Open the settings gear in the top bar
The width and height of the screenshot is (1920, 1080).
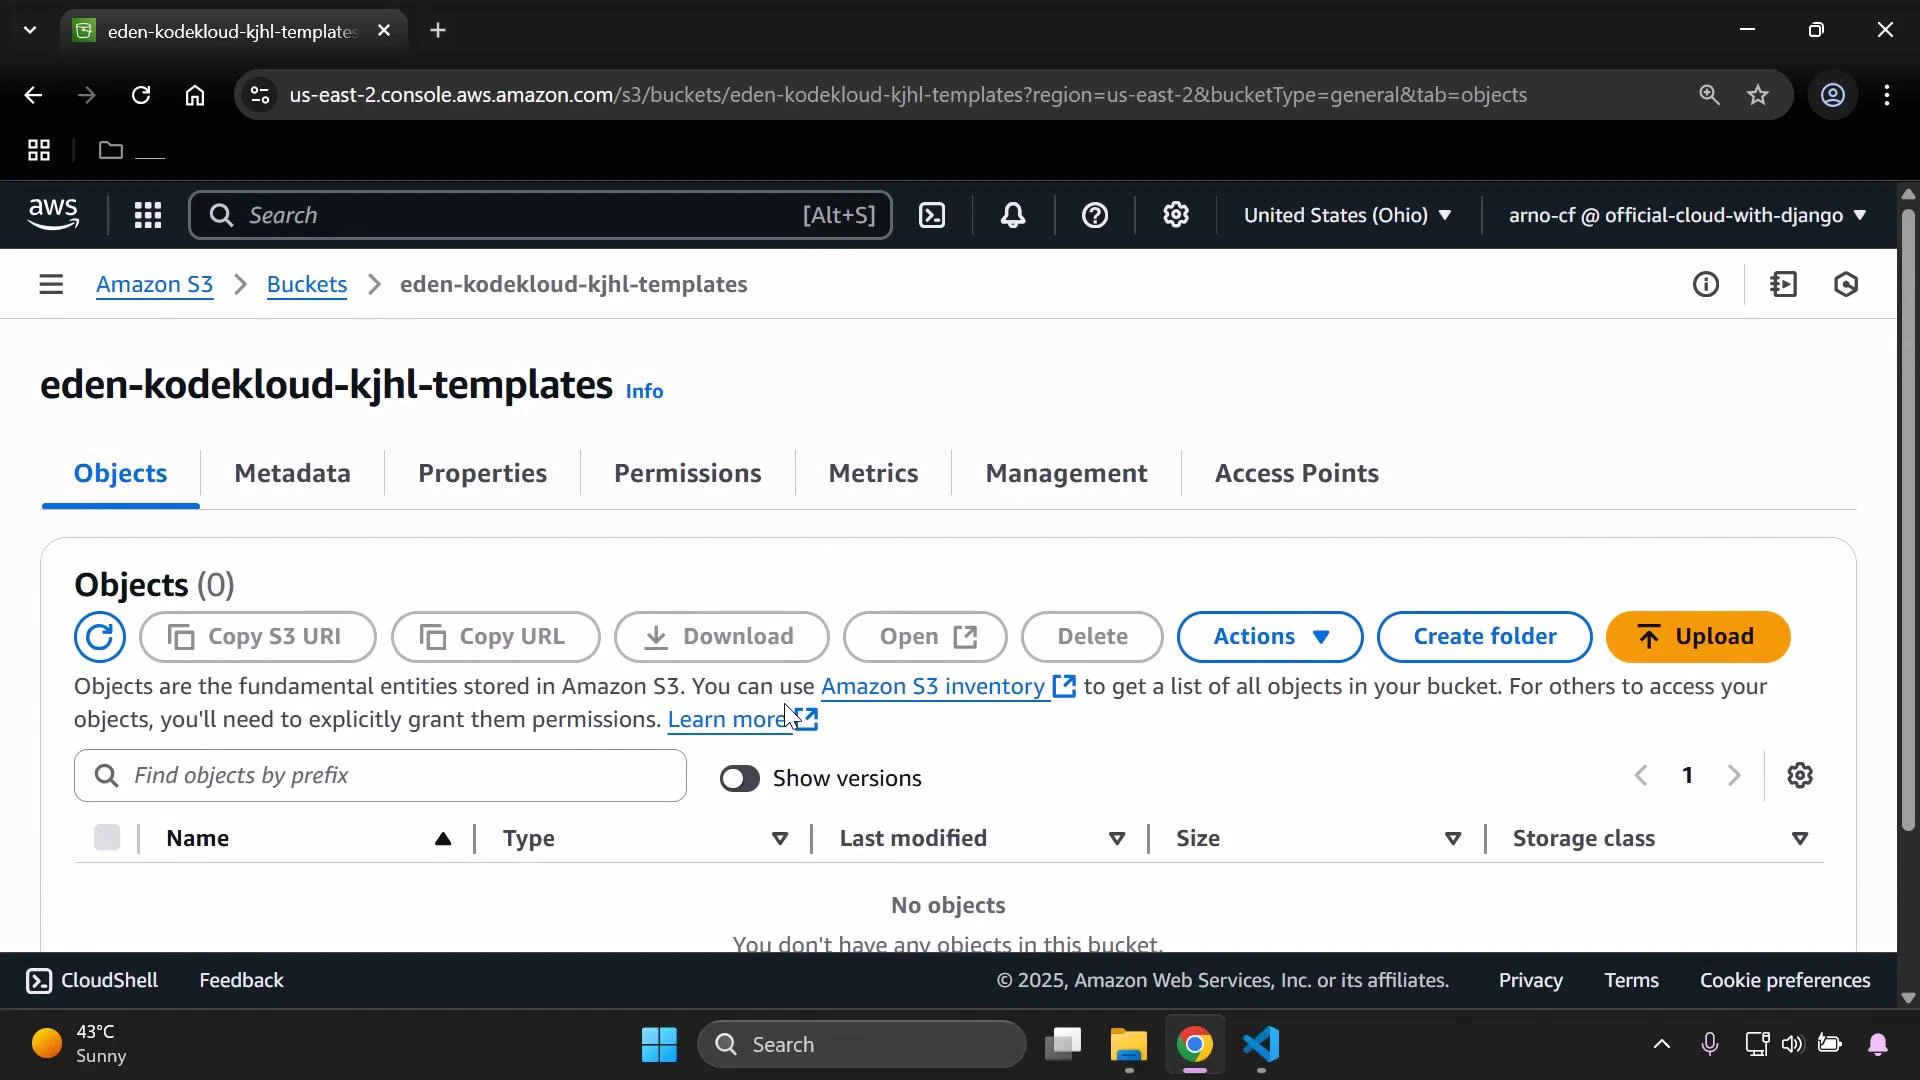pyautogui.click(x=1177, y=215)
